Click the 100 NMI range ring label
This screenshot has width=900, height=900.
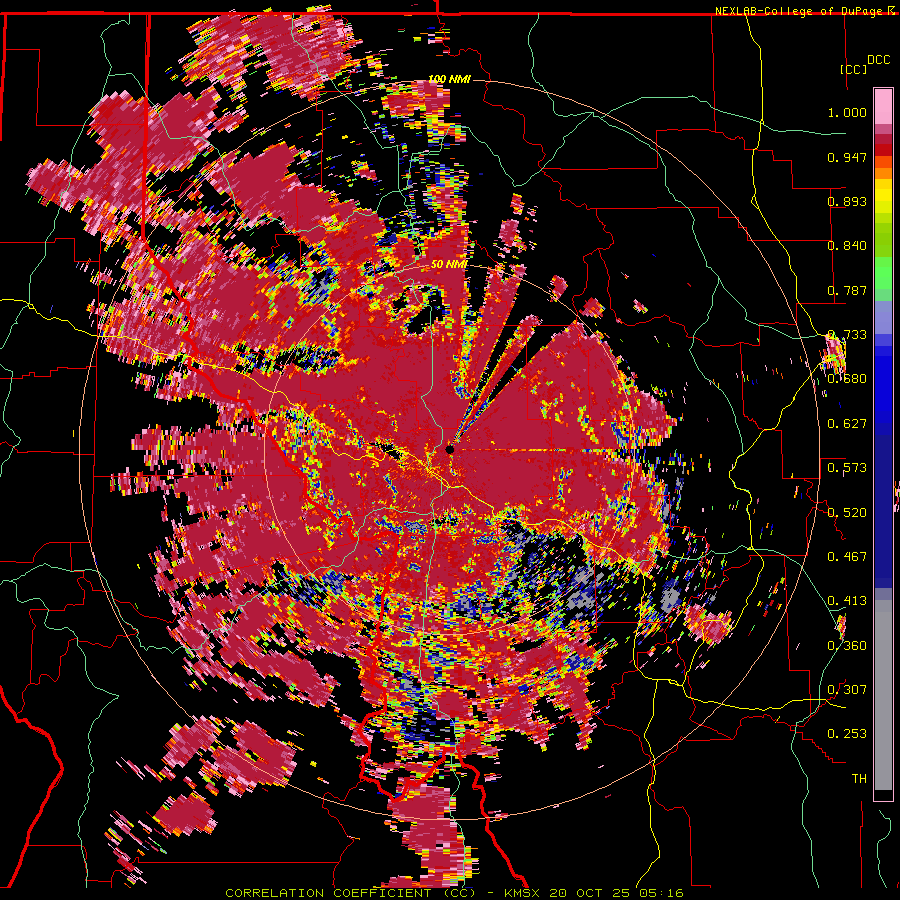pos(449,79)
